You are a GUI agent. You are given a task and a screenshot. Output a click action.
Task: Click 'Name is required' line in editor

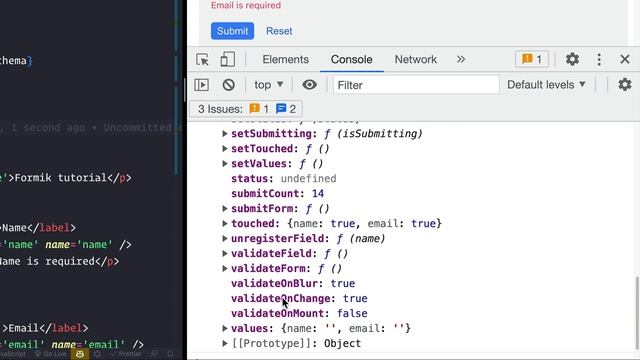(60, 261)
